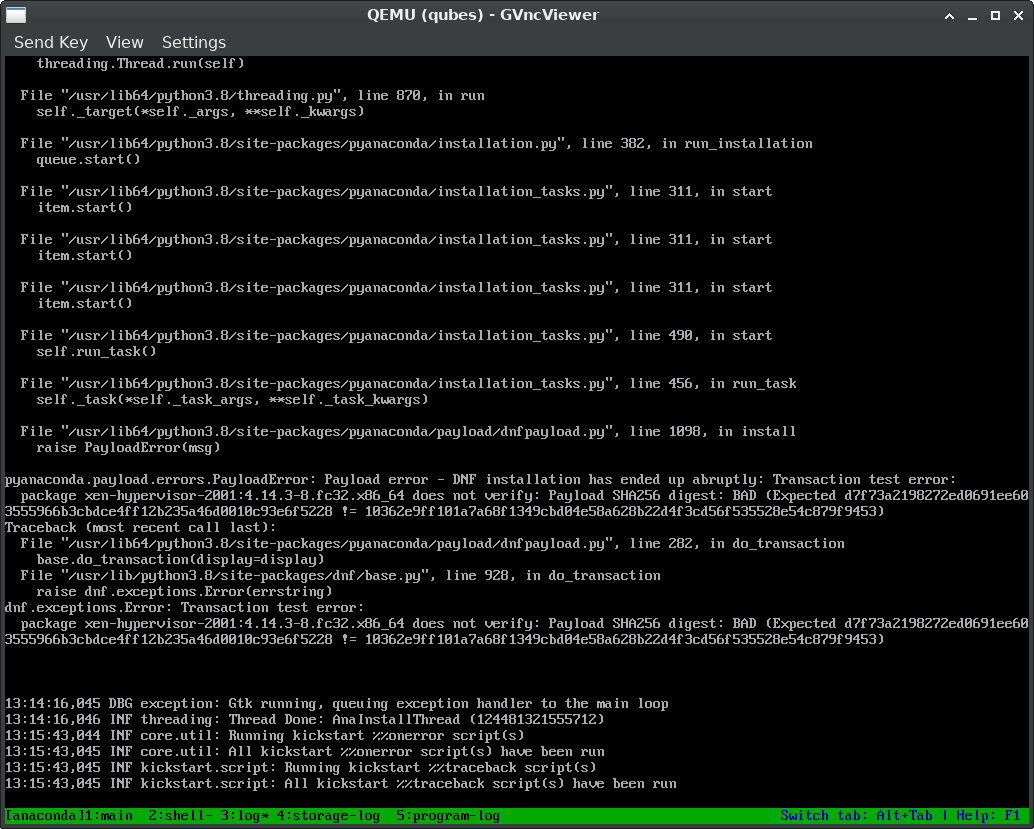Open the Settings menu
1034x829 pixels.
pos(194,42)
